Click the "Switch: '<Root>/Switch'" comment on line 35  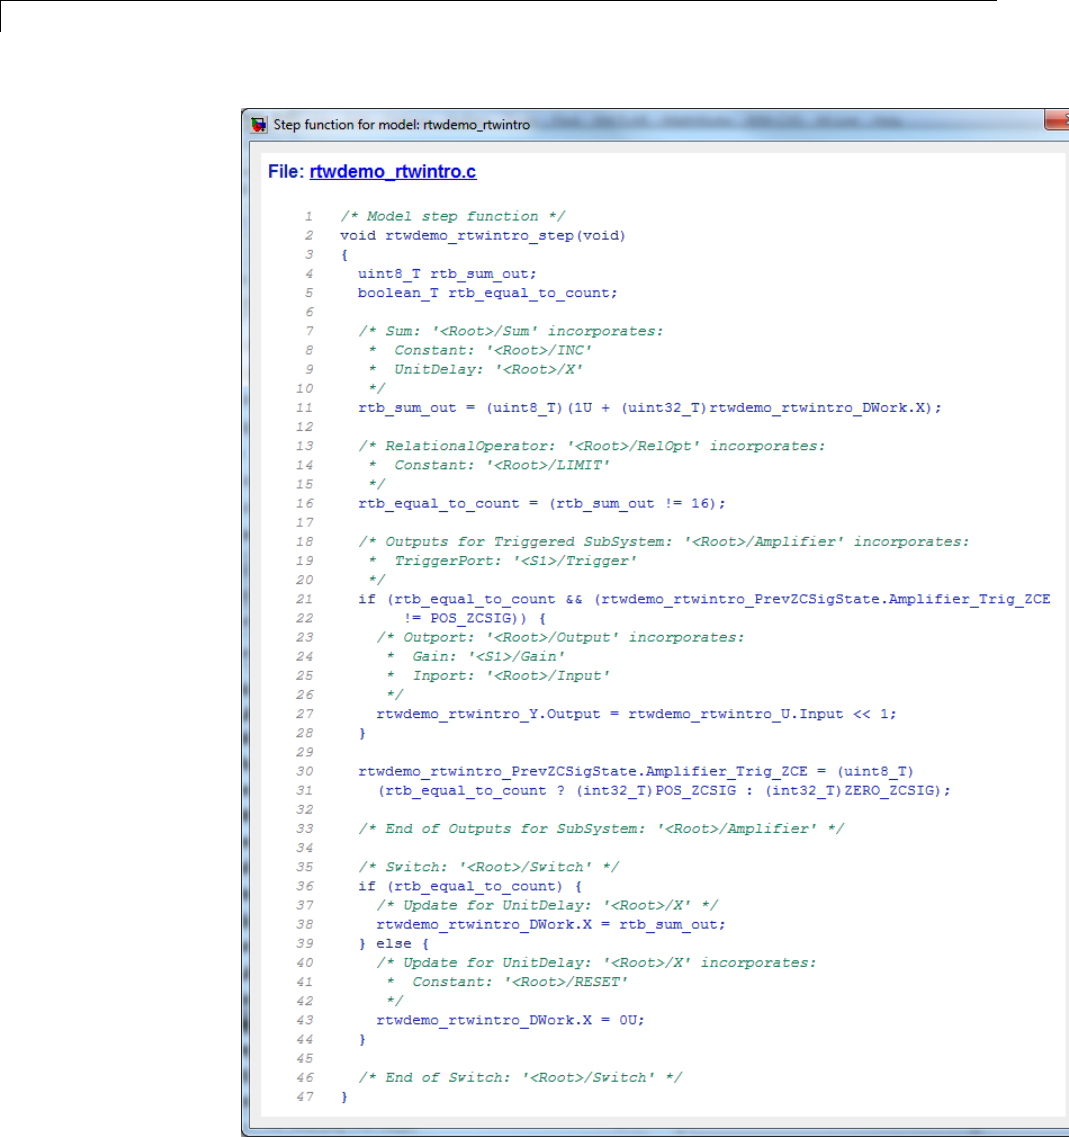tap(488, 867)
